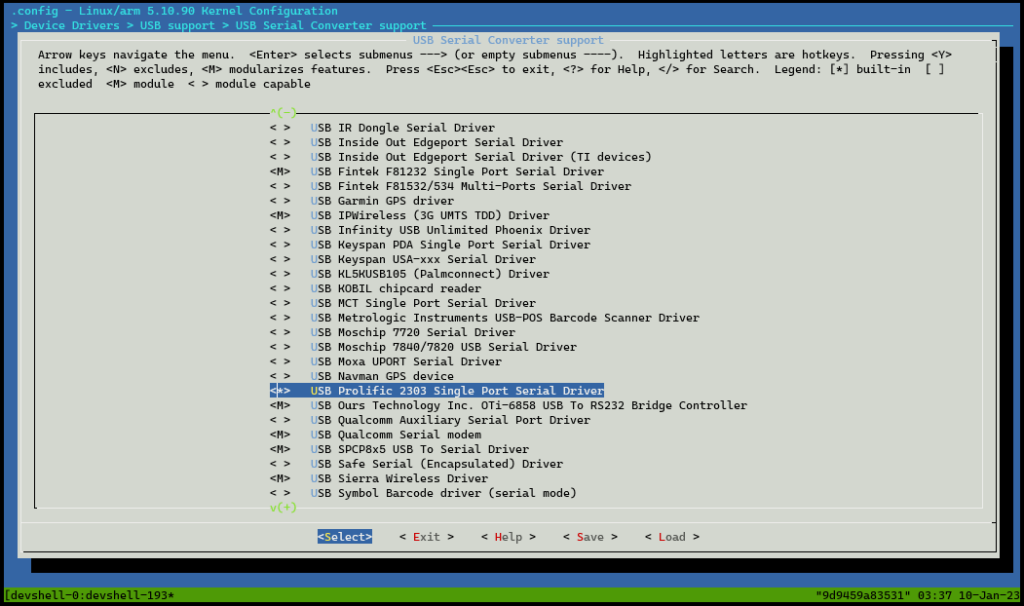Select USB Ours Technology OTi-6858 Bridge Controller

point(508,406)
